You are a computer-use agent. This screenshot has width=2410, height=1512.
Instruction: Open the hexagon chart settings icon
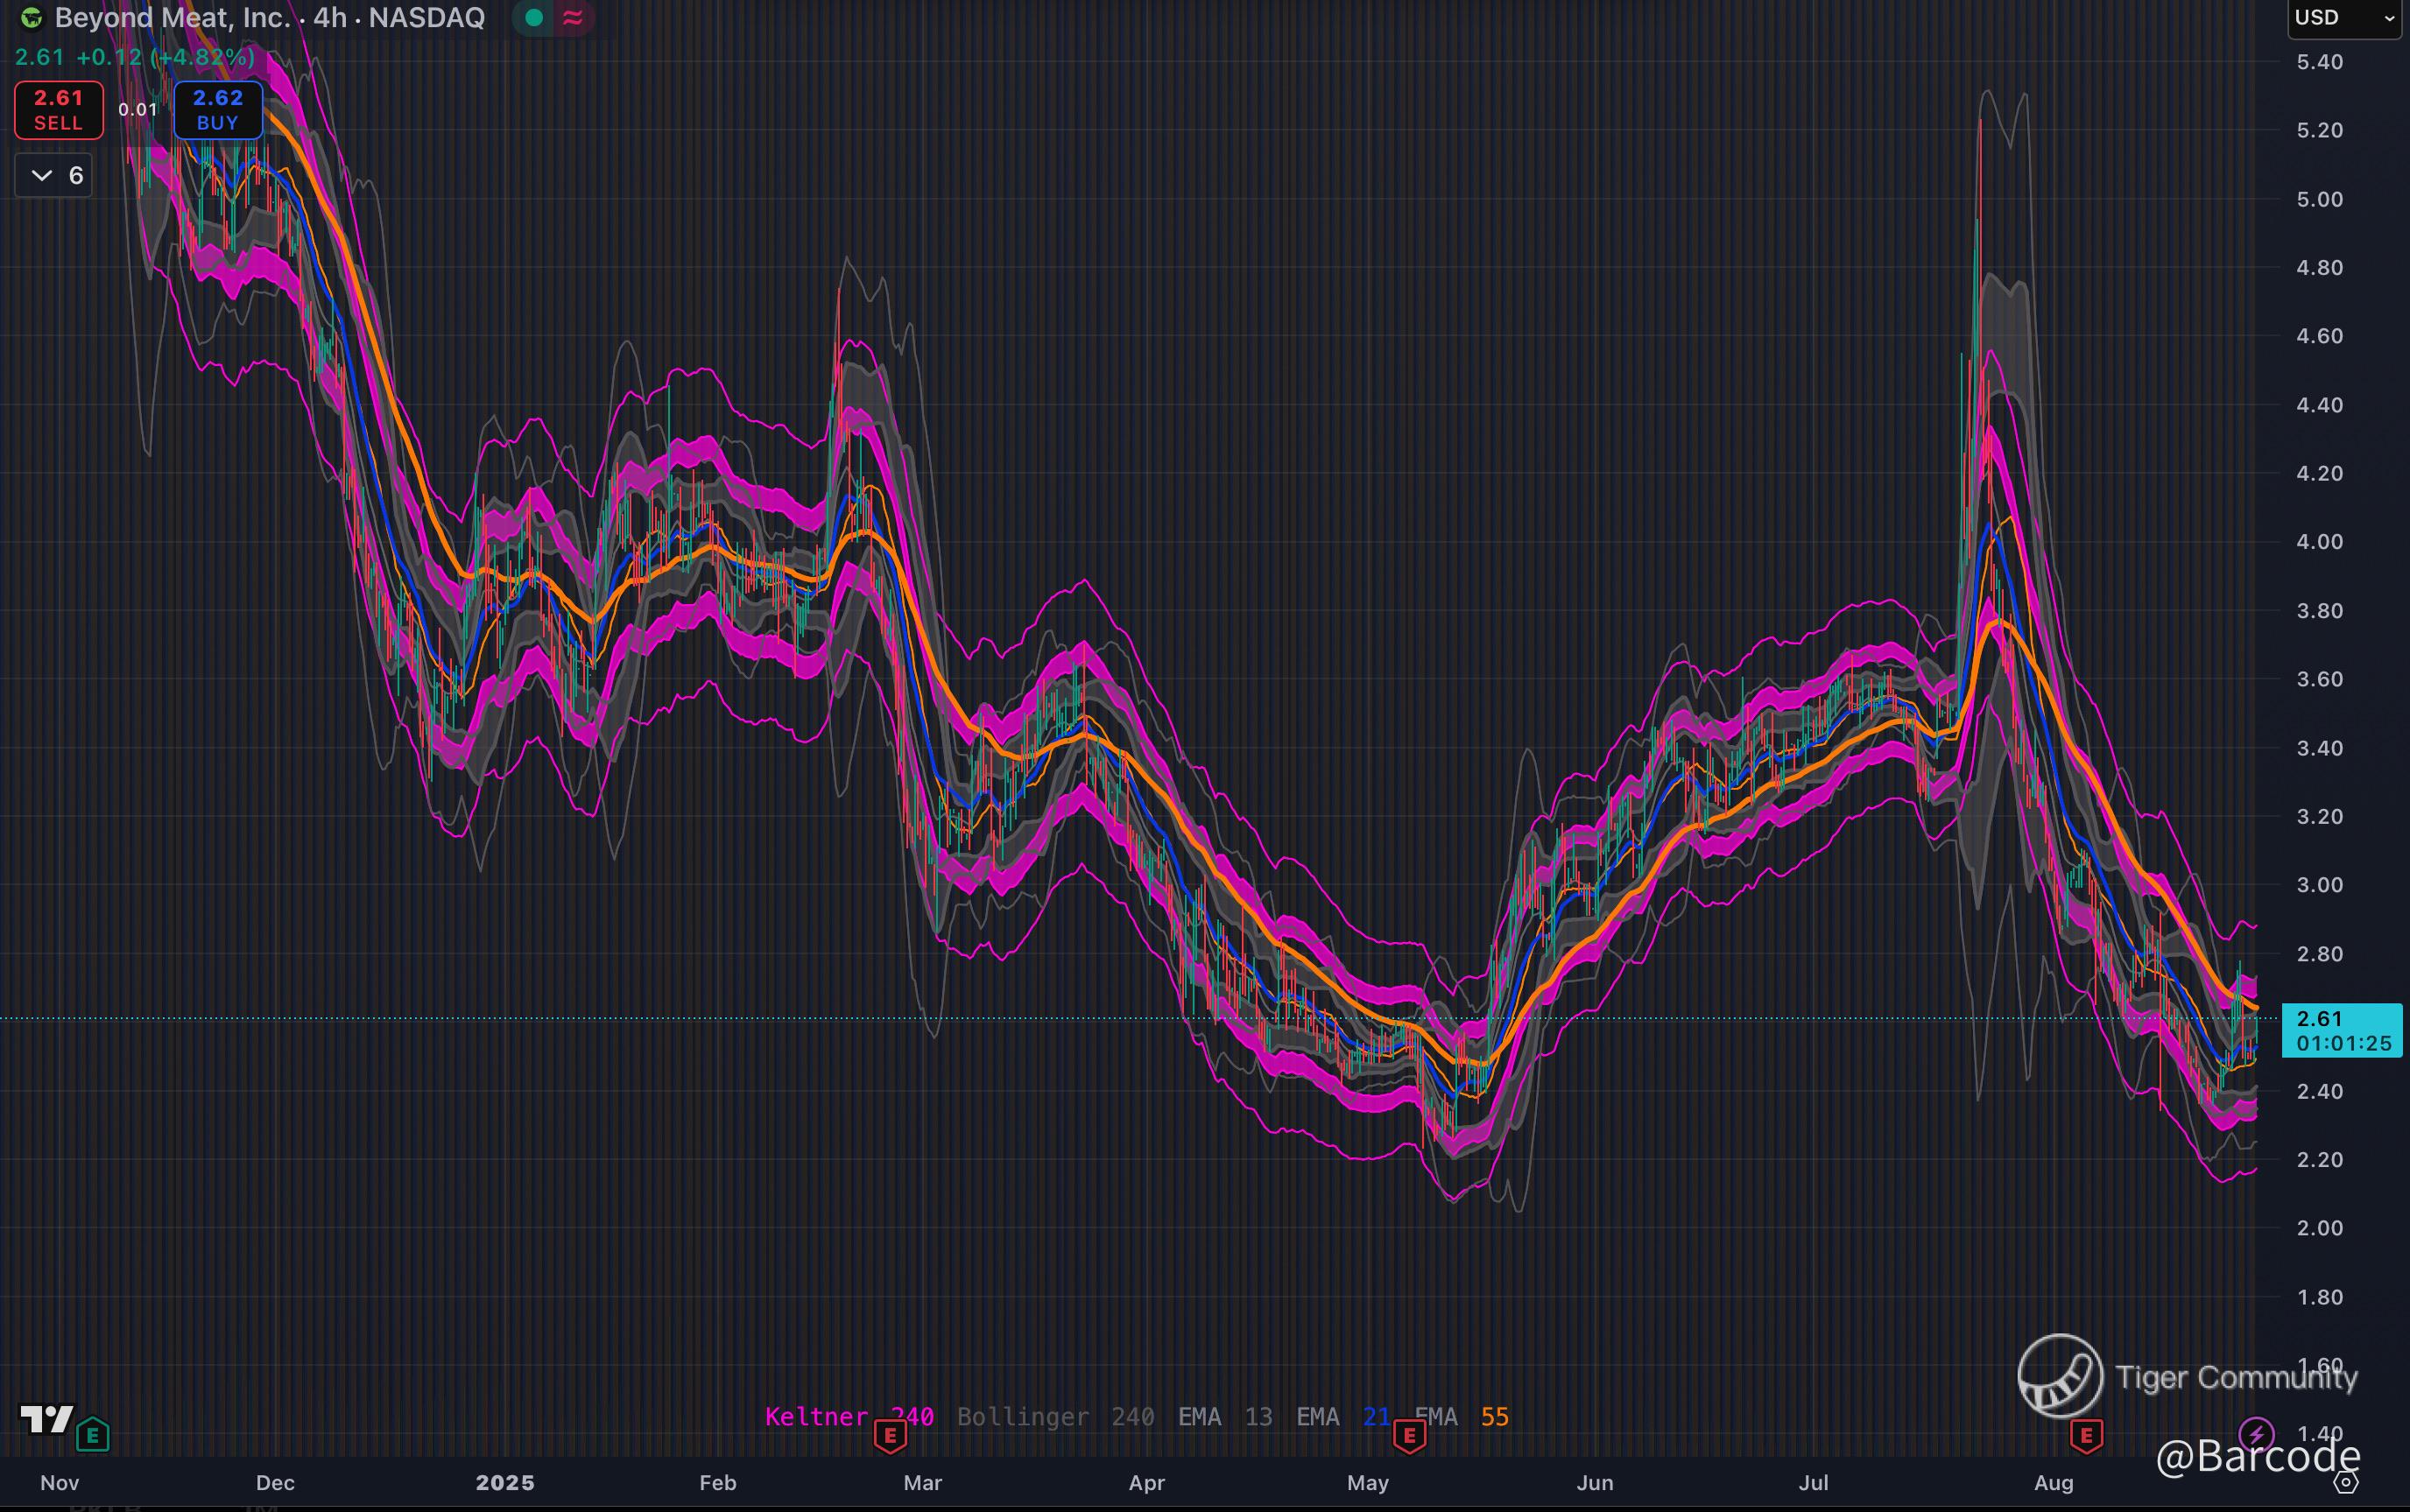click(2346, 1482)
